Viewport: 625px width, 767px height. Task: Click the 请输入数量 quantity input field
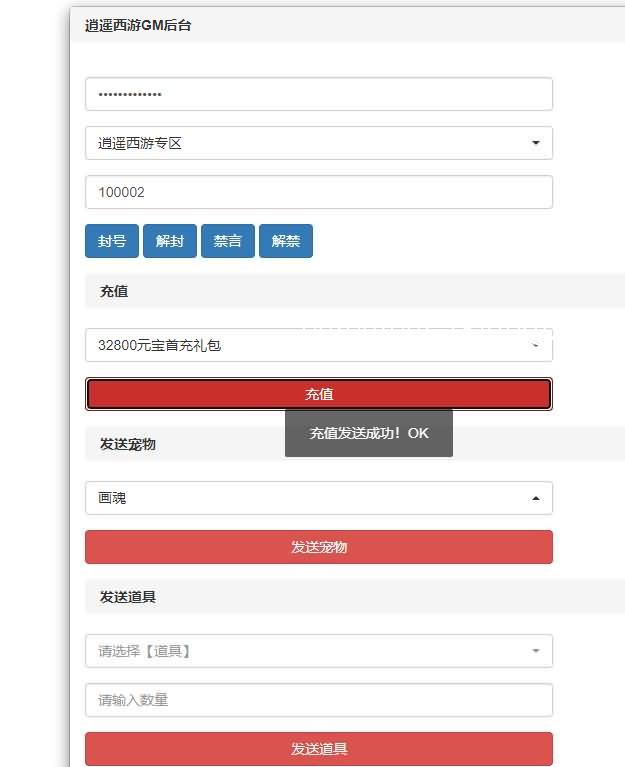coord(319,700)
